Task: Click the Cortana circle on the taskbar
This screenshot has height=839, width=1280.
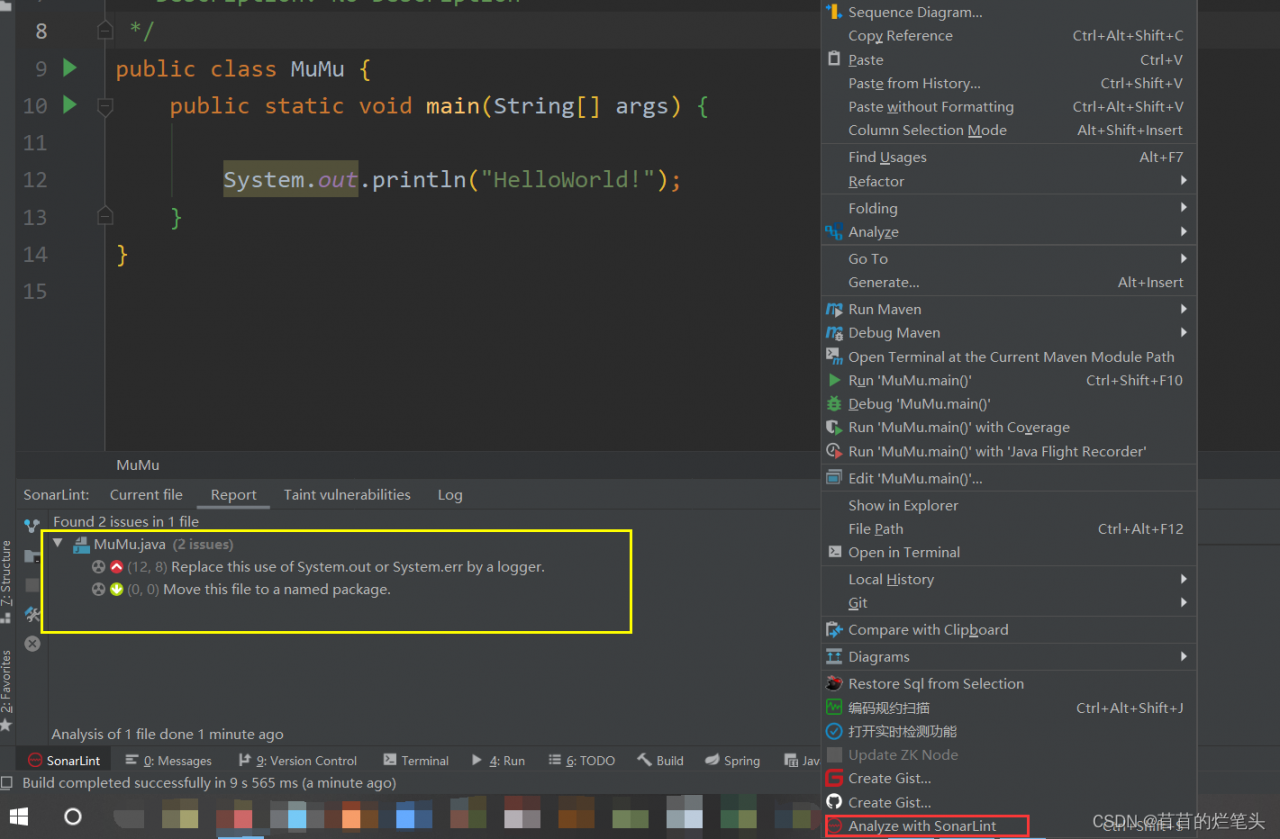Action: [72, 816]
